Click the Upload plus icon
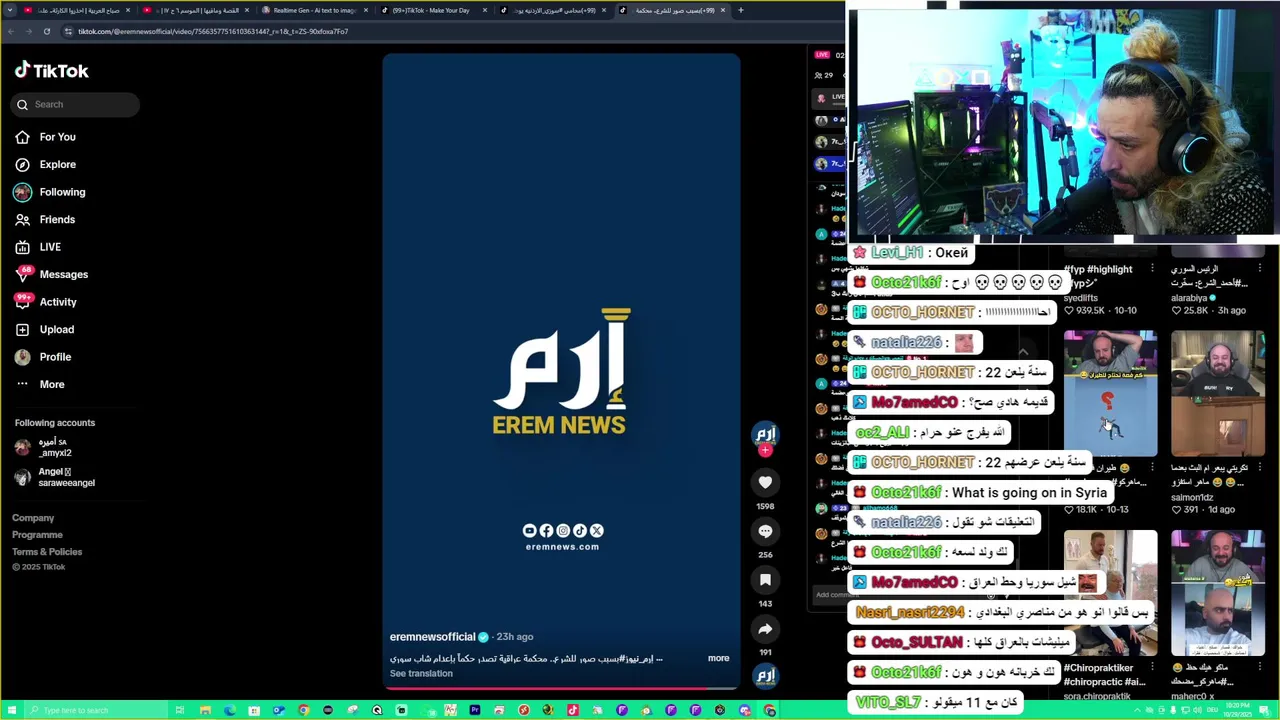 click(x=22, y=329)
